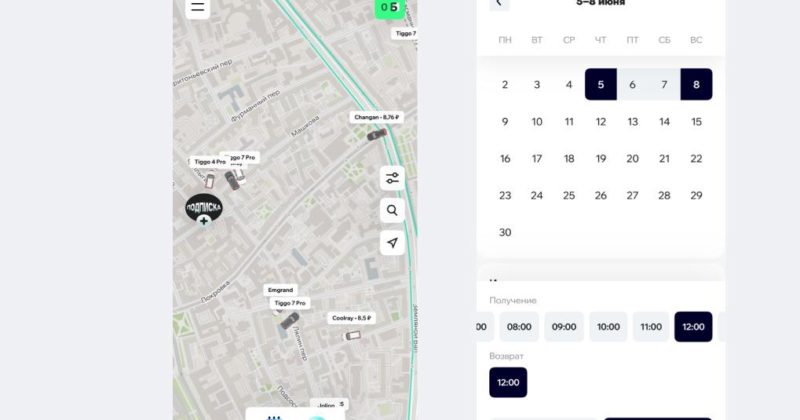Choose 10:00 pickup time
Viewport: 800px width, 420px height.
[608, 327]
